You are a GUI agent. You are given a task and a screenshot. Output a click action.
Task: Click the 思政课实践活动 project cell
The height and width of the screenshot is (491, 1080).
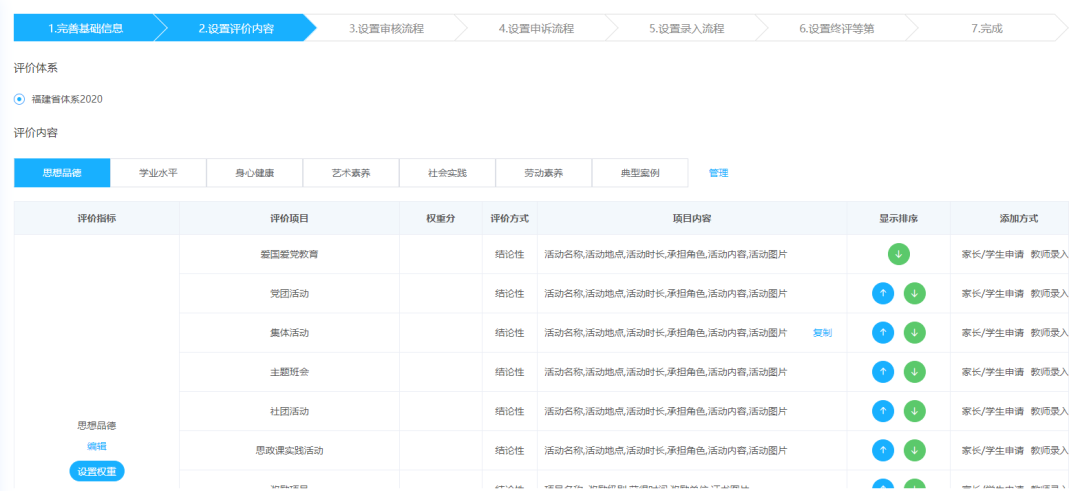[x=289, y=450]
